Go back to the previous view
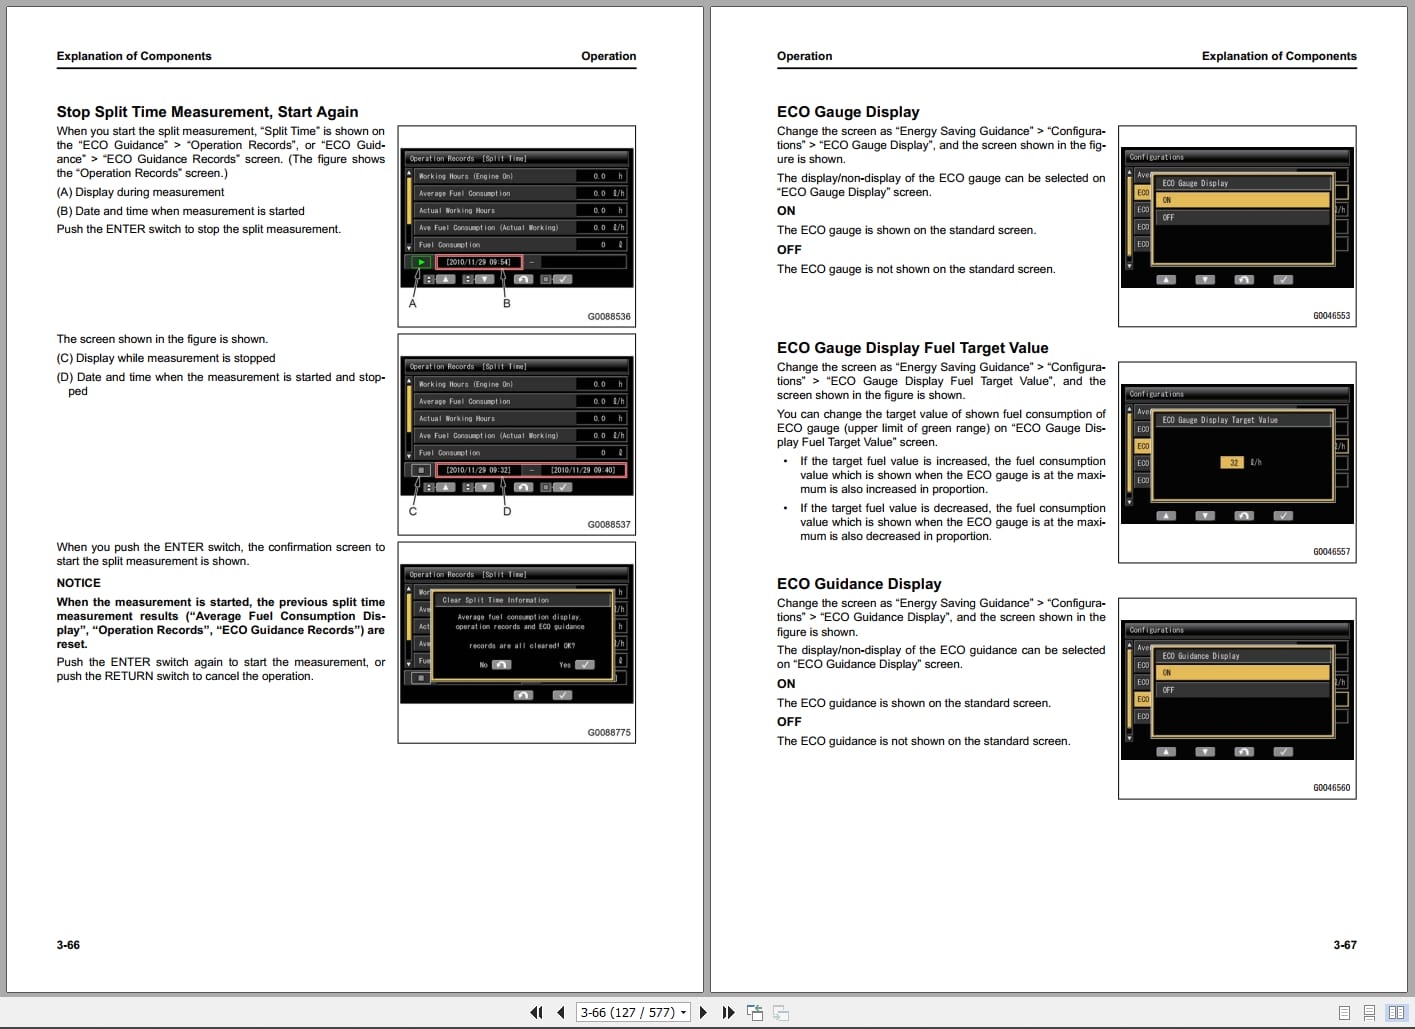Viewport: 1415px width, 1029px height. point(755,1012)
